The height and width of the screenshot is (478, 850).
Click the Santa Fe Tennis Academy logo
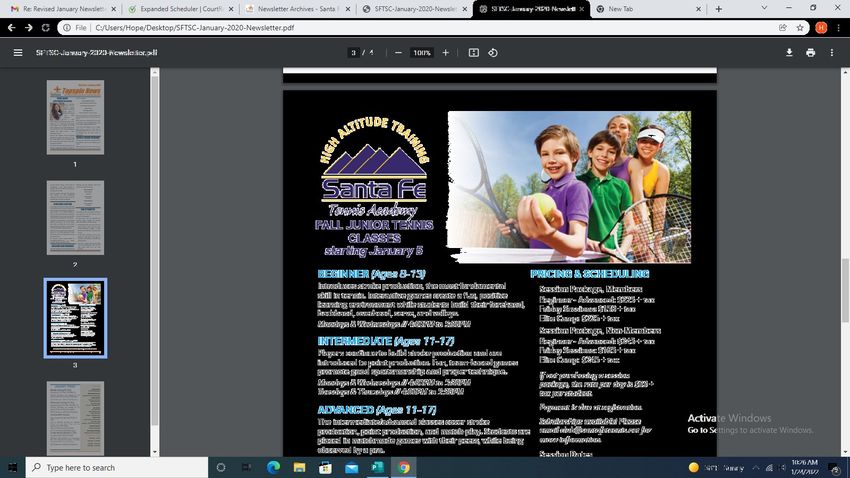tap(375, 168)
